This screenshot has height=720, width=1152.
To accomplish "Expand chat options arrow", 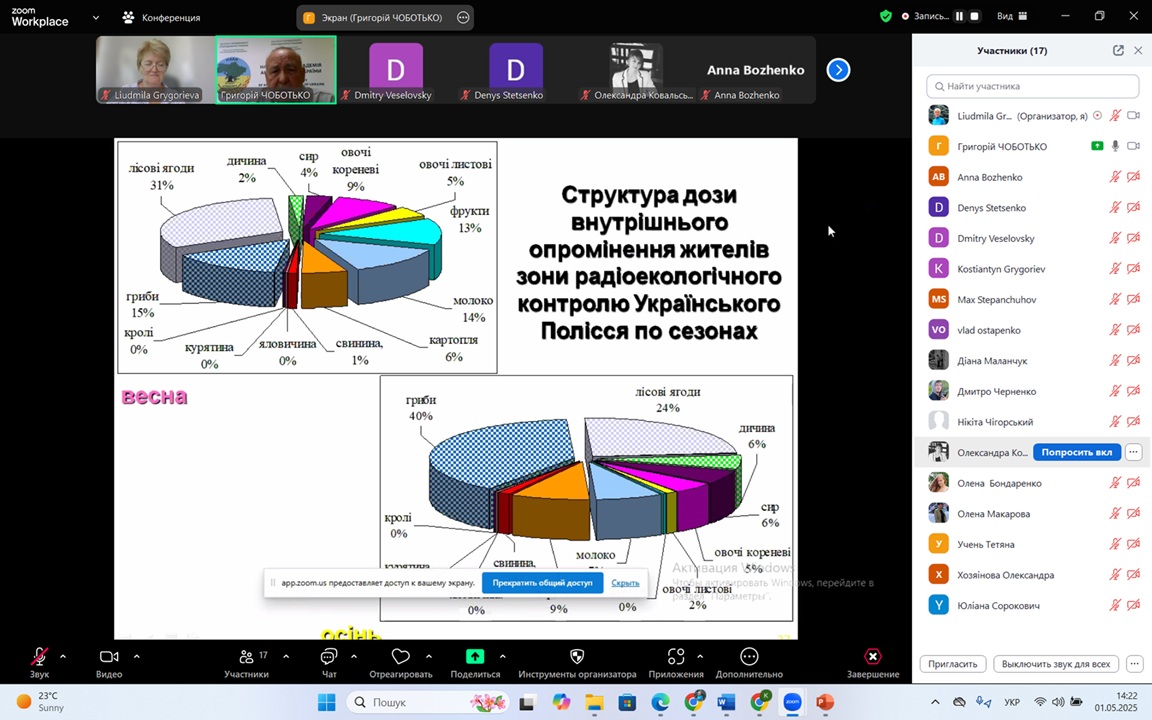I will pos(353,656).
